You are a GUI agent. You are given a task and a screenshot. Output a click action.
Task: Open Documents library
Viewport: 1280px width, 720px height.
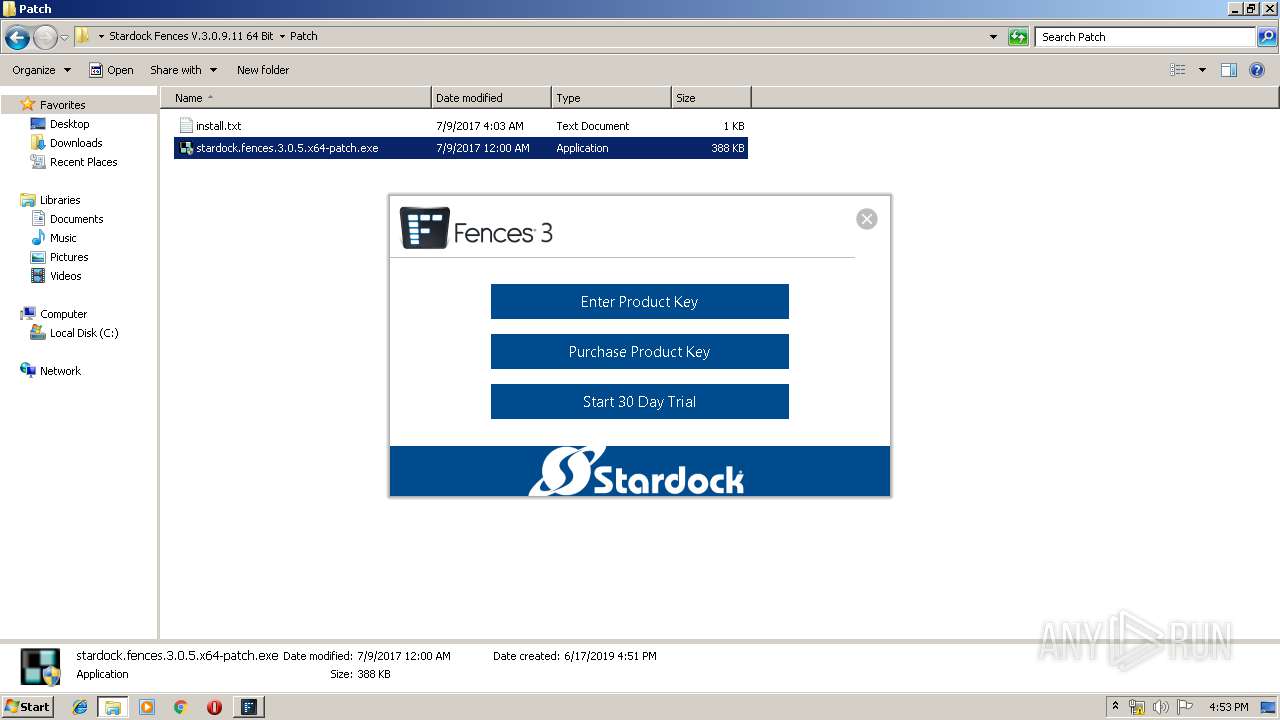click(x=76, y=219)
